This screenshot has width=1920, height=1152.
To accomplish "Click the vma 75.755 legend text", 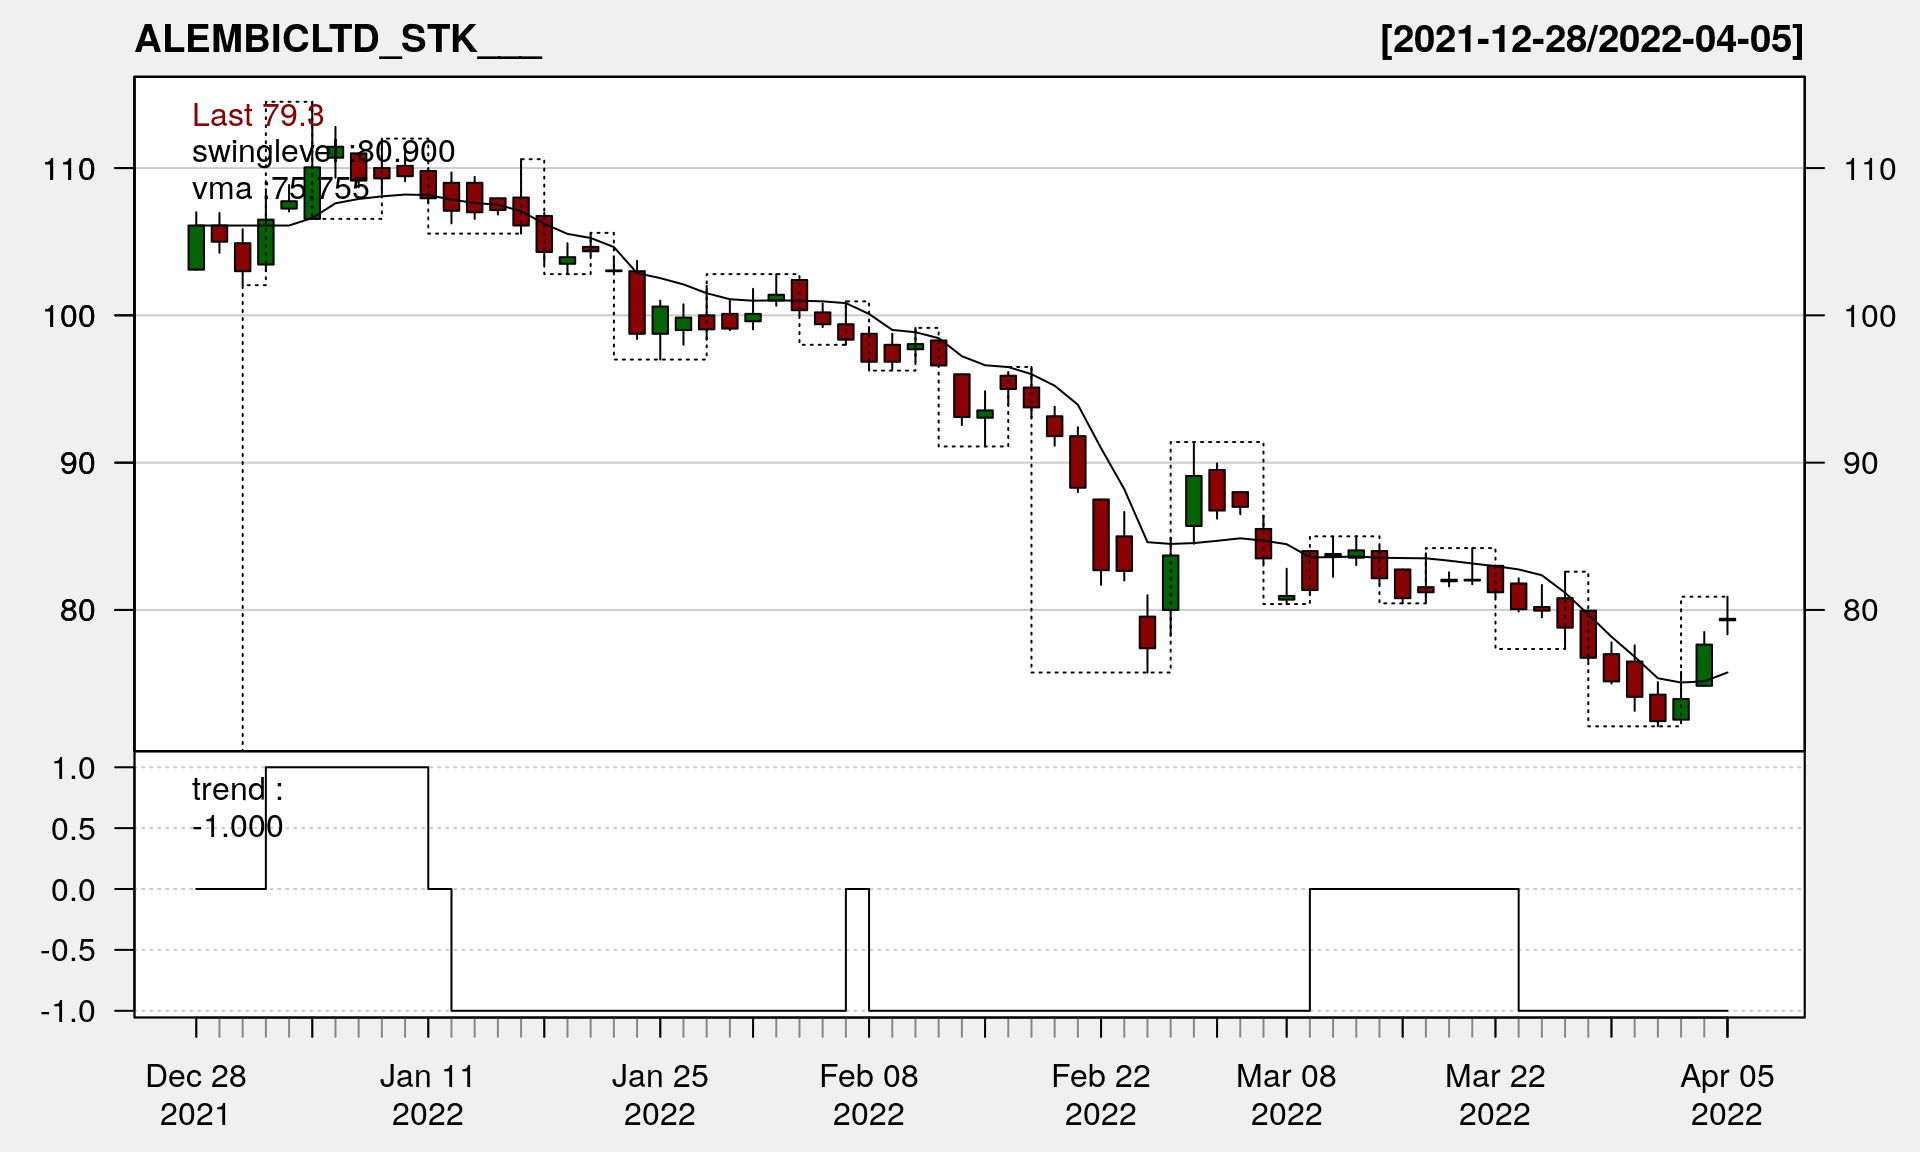I will [x=280, y=189].
